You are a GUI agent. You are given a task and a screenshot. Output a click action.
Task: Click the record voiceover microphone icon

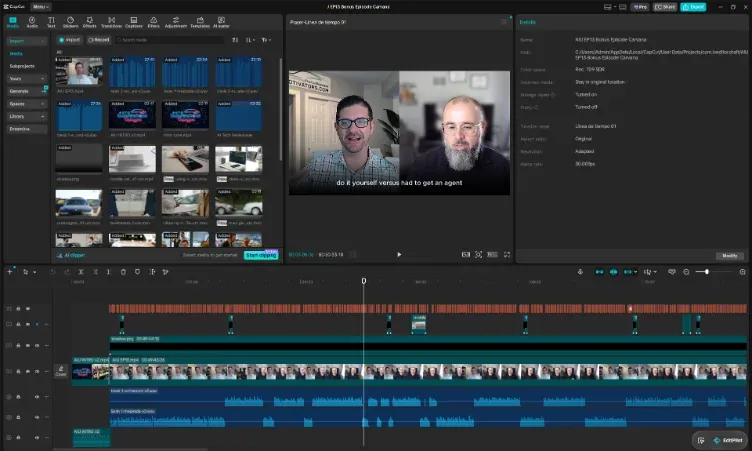(580, 272)
